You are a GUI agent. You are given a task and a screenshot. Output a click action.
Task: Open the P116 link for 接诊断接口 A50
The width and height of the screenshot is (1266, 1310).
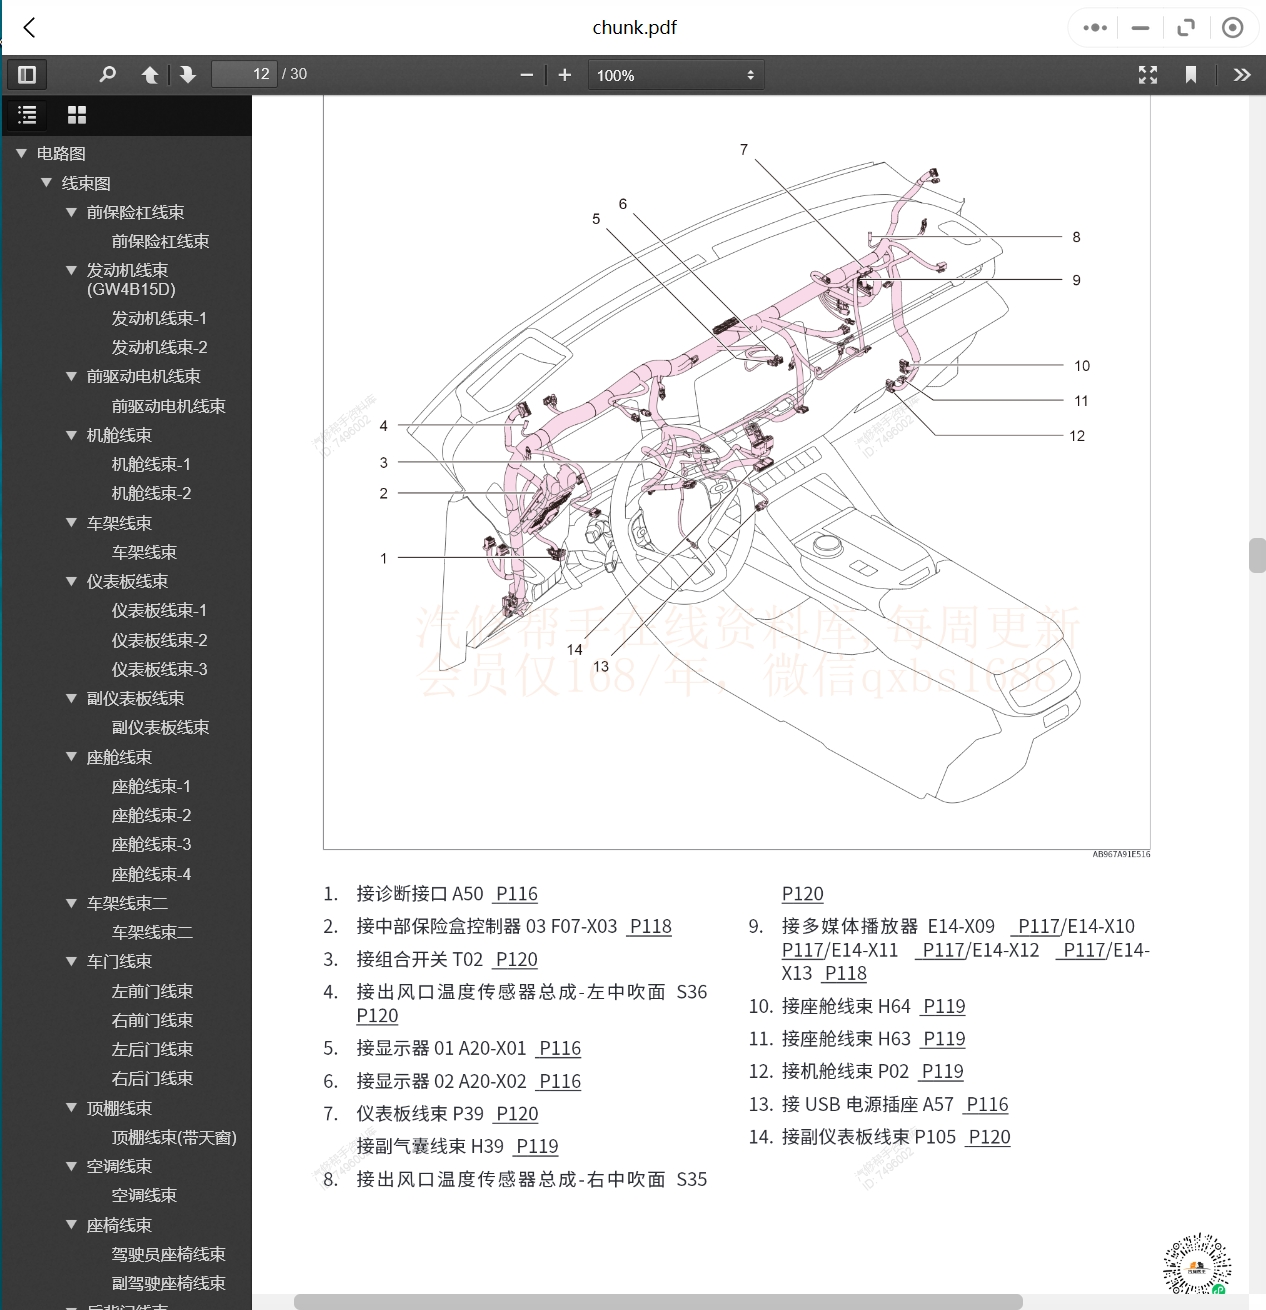(515, 893)
